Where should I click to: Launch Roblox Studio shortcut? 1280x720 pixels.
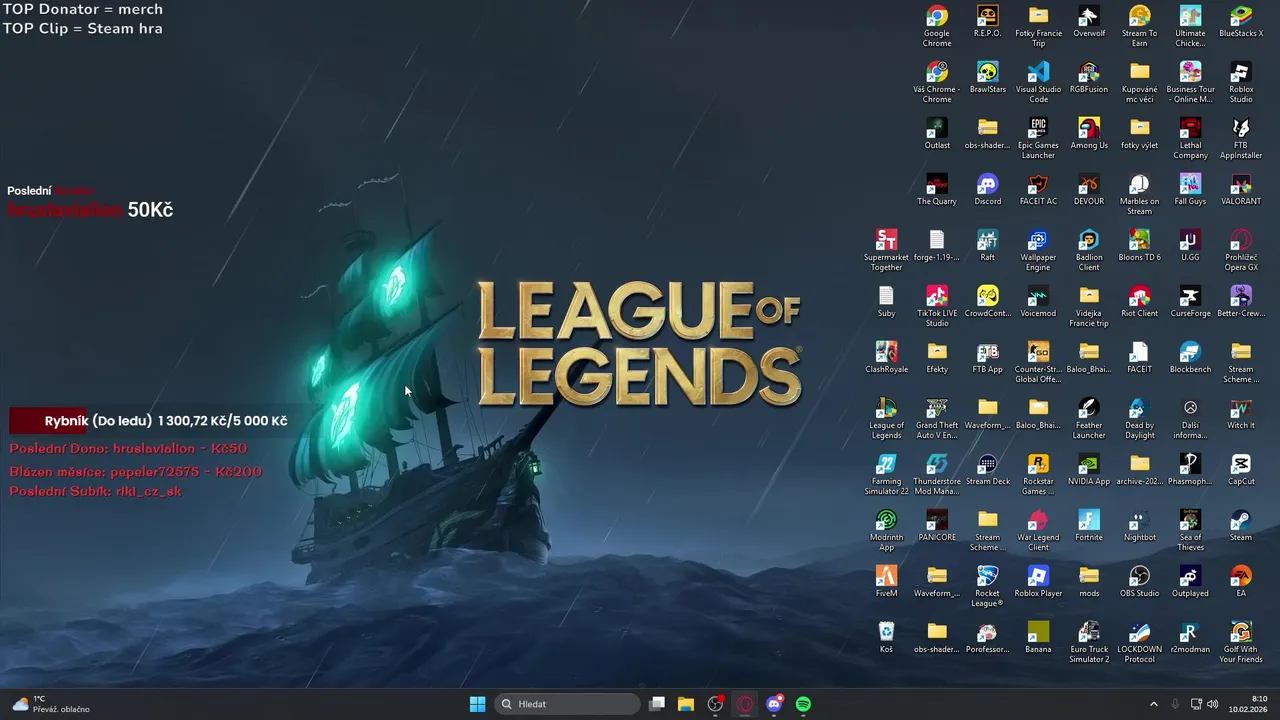click(1241, 82)
